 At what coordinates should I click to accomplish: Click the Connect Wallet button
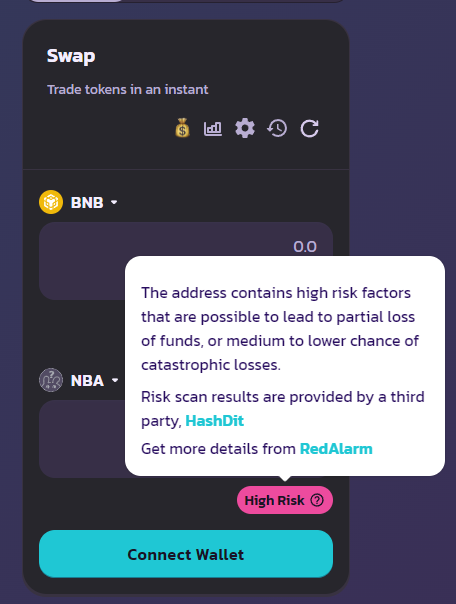(x=186, y=554)
